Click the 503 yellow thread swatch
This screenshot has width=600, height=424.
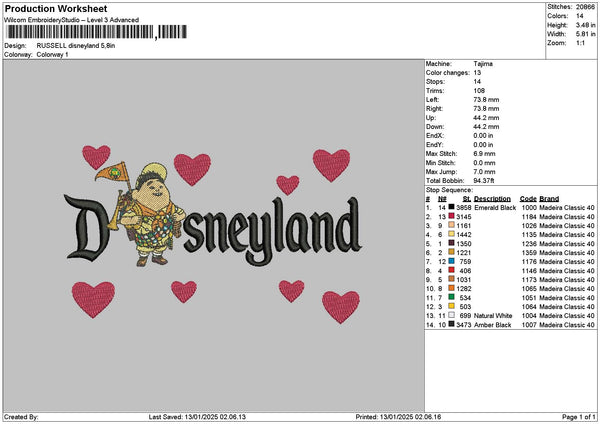click(x=452, y=306)
